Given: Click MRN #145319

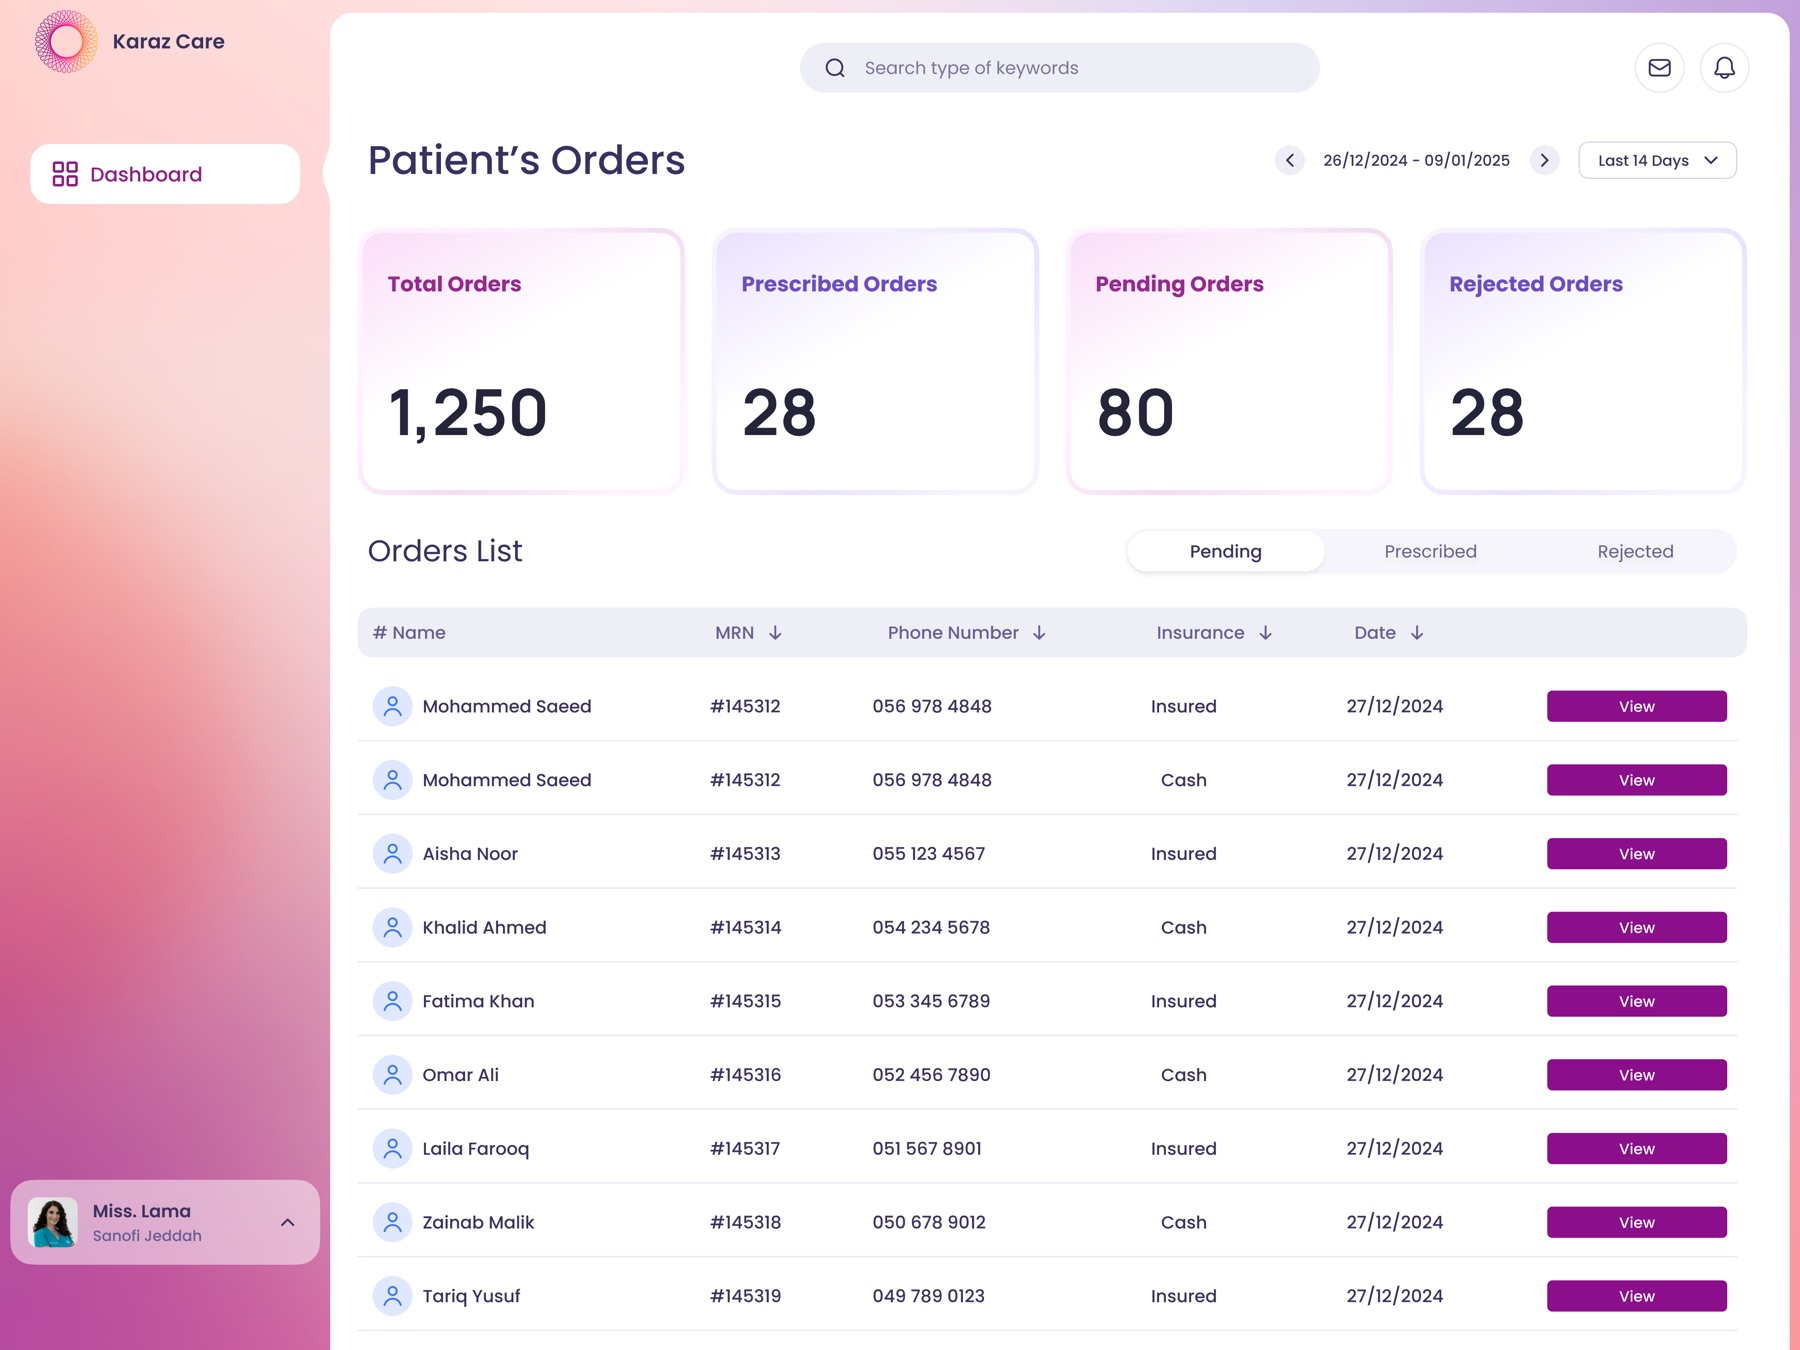Looking at the screenshot, I should tap(745, 1296).
